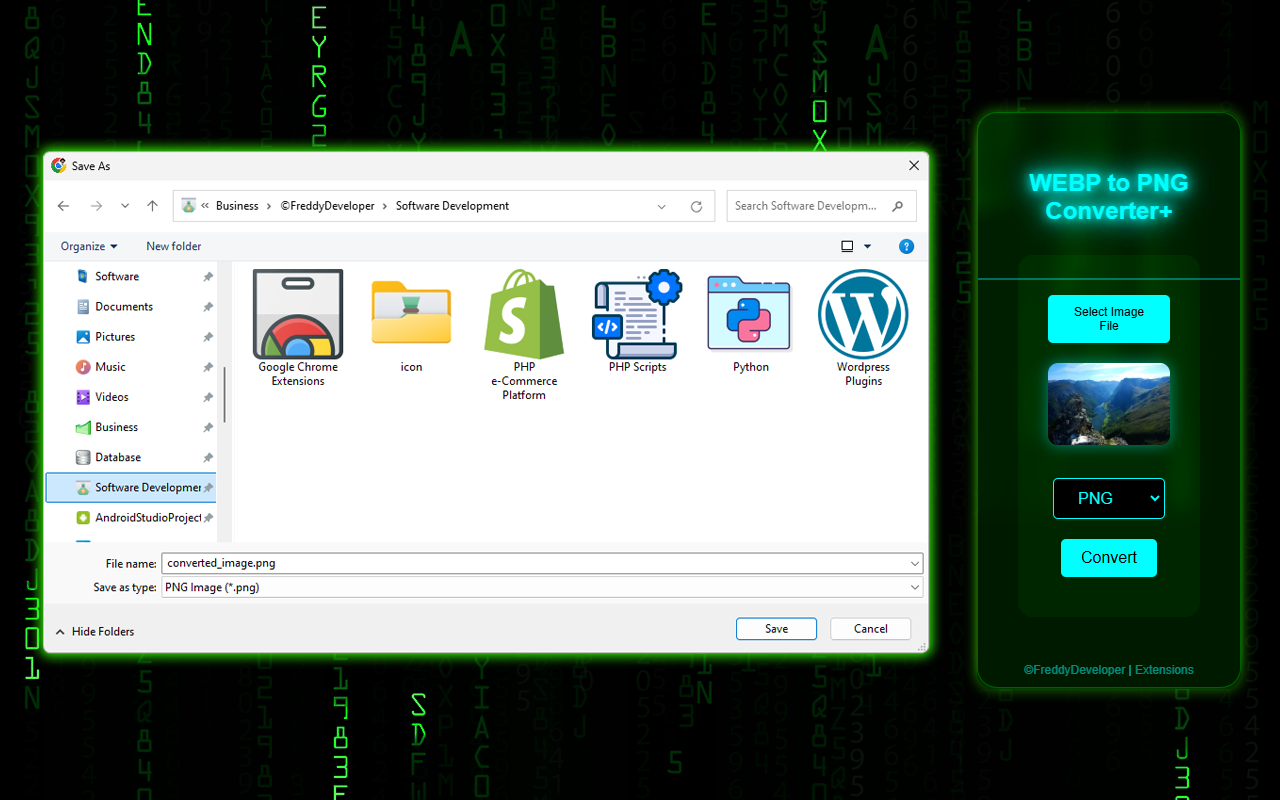Click the ©FreddyDeveloper footer link
This screenshot has width=1280, height=800.
(1074, 670)
